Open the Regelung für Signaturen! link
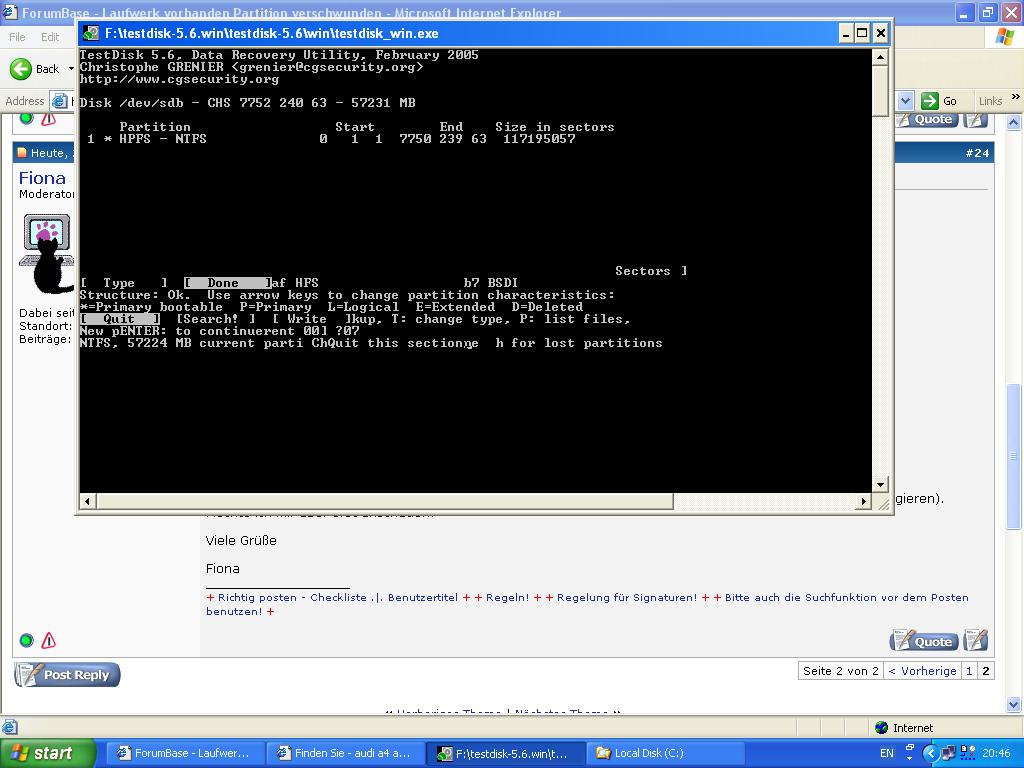This screenshot has height=768, width=1024. click(x=626, y=598)
